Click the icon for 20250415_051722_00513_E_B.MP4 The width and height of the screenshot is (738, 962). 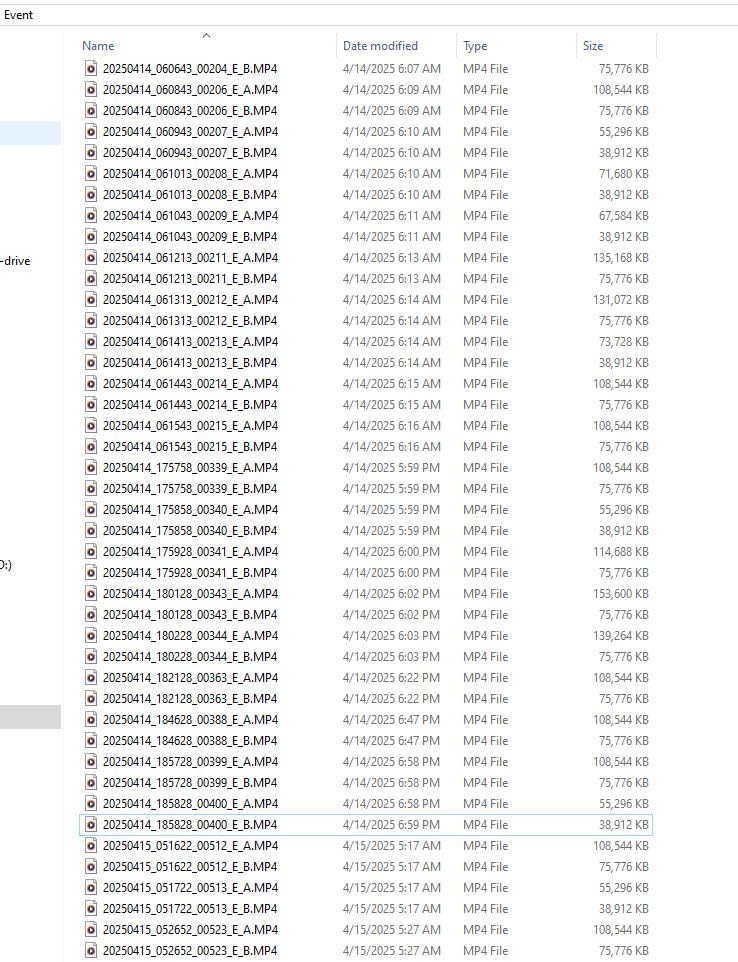[x=91, y=909]
